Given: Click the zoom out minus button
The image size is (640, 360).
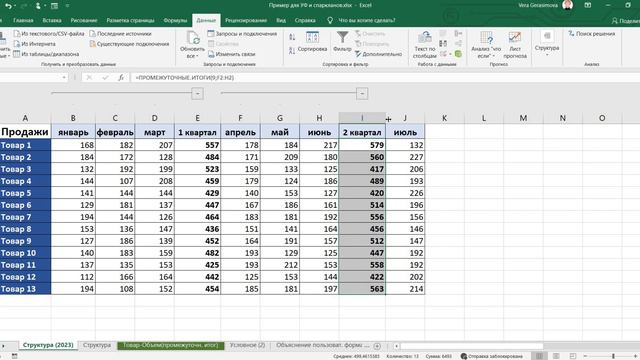Looking at the screenshot, I should pyautogui.click(x=585, y=356).
